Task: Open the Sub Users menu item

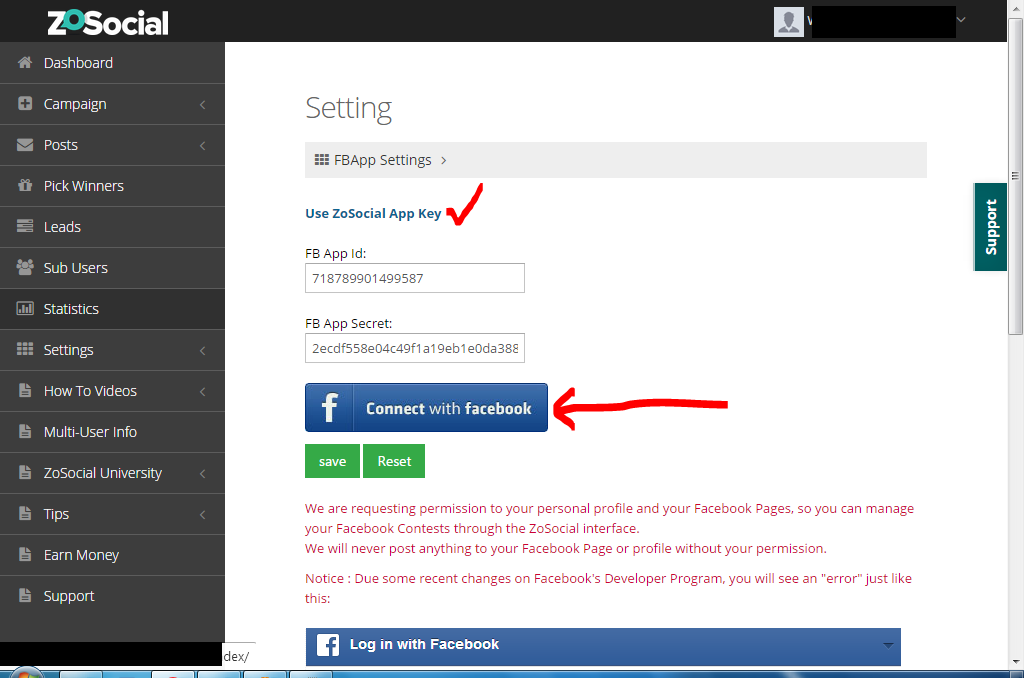Action: coord(112,268)
